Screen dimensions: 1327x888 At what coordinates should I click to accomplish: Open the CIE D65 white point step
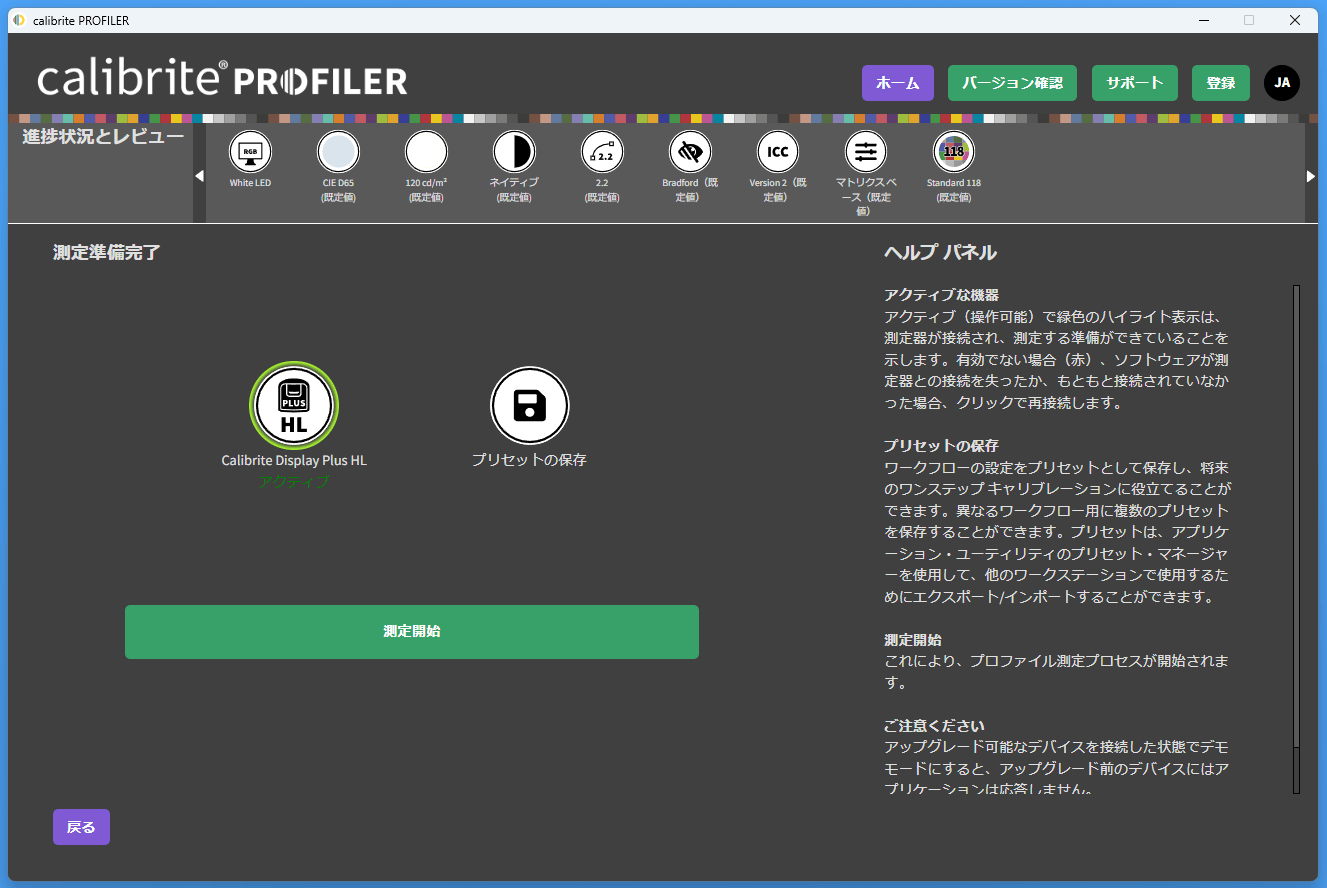[x=338, y=152]
